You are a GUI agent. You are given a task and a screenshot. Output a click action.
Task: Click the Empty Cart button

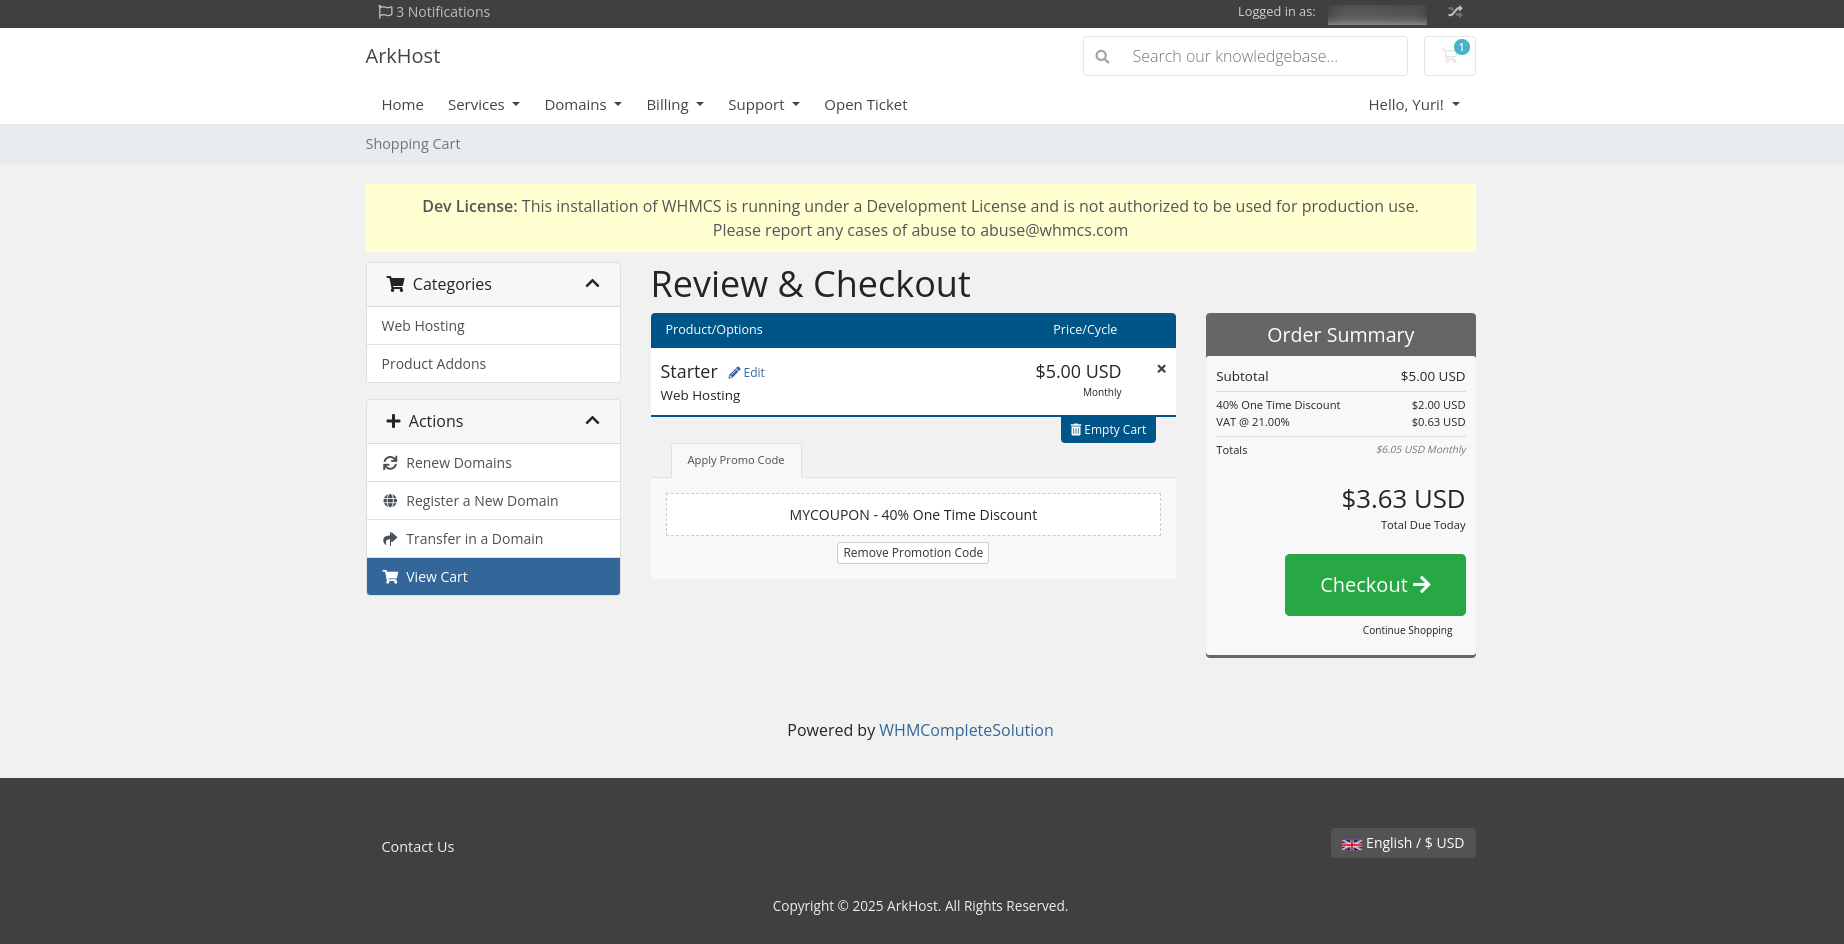pos(1108,430)
